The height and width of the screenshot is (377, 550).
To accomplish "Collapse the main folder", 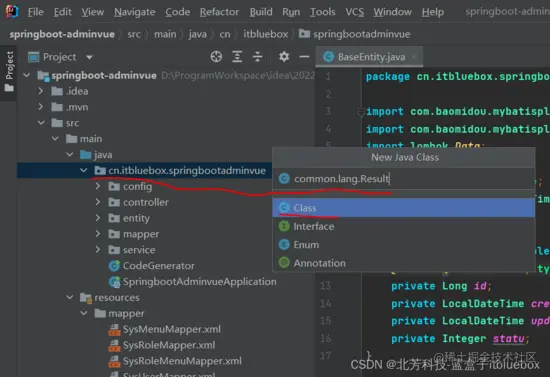I will pyautogui.click(x=55, y=139).
